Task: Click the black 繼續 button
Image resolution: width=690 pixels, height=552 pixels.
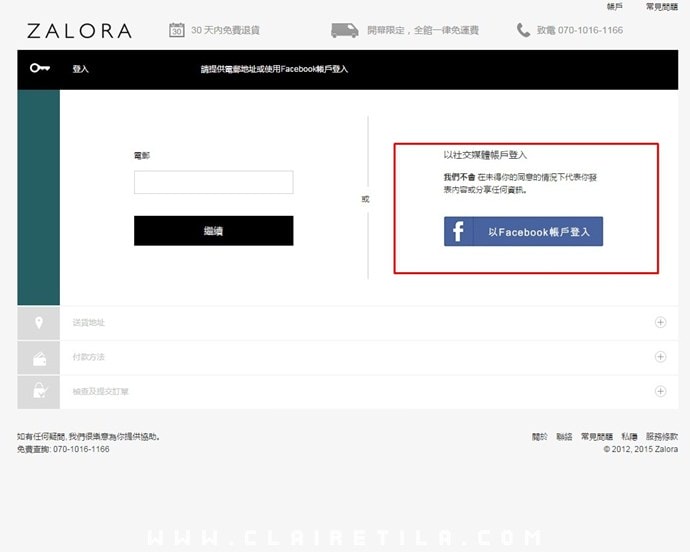Action: tap(213, 231)
